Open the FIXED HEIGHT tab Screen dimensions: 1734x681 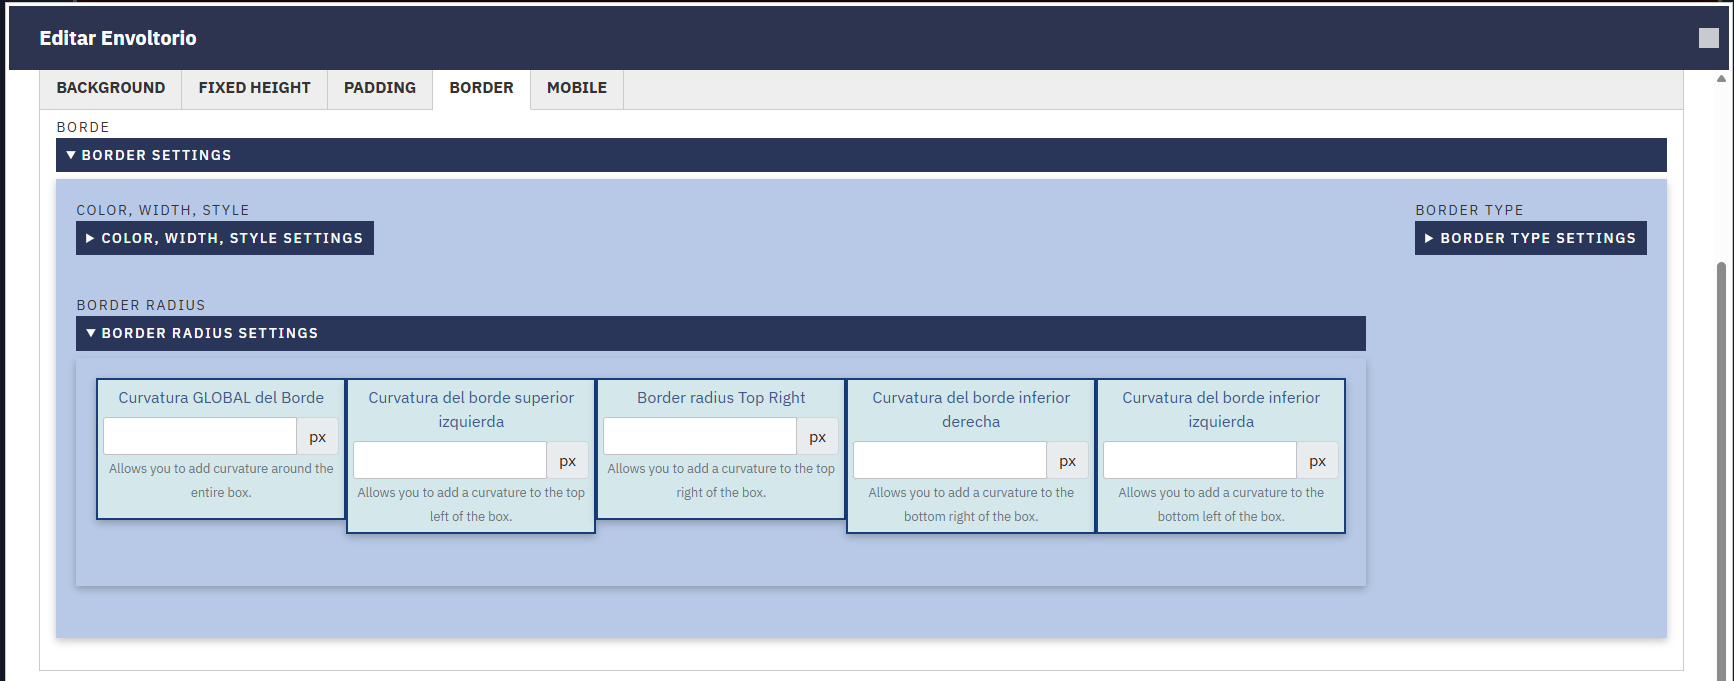pos(254,88)
